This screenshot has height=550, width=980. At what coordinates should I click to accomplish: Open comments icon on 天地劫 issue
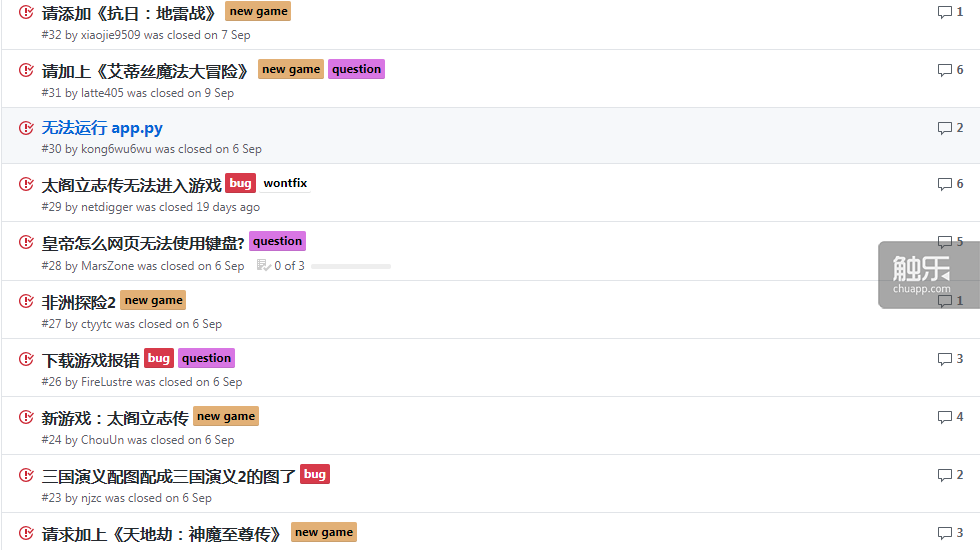pyautogui.click(x=944, y=533)
